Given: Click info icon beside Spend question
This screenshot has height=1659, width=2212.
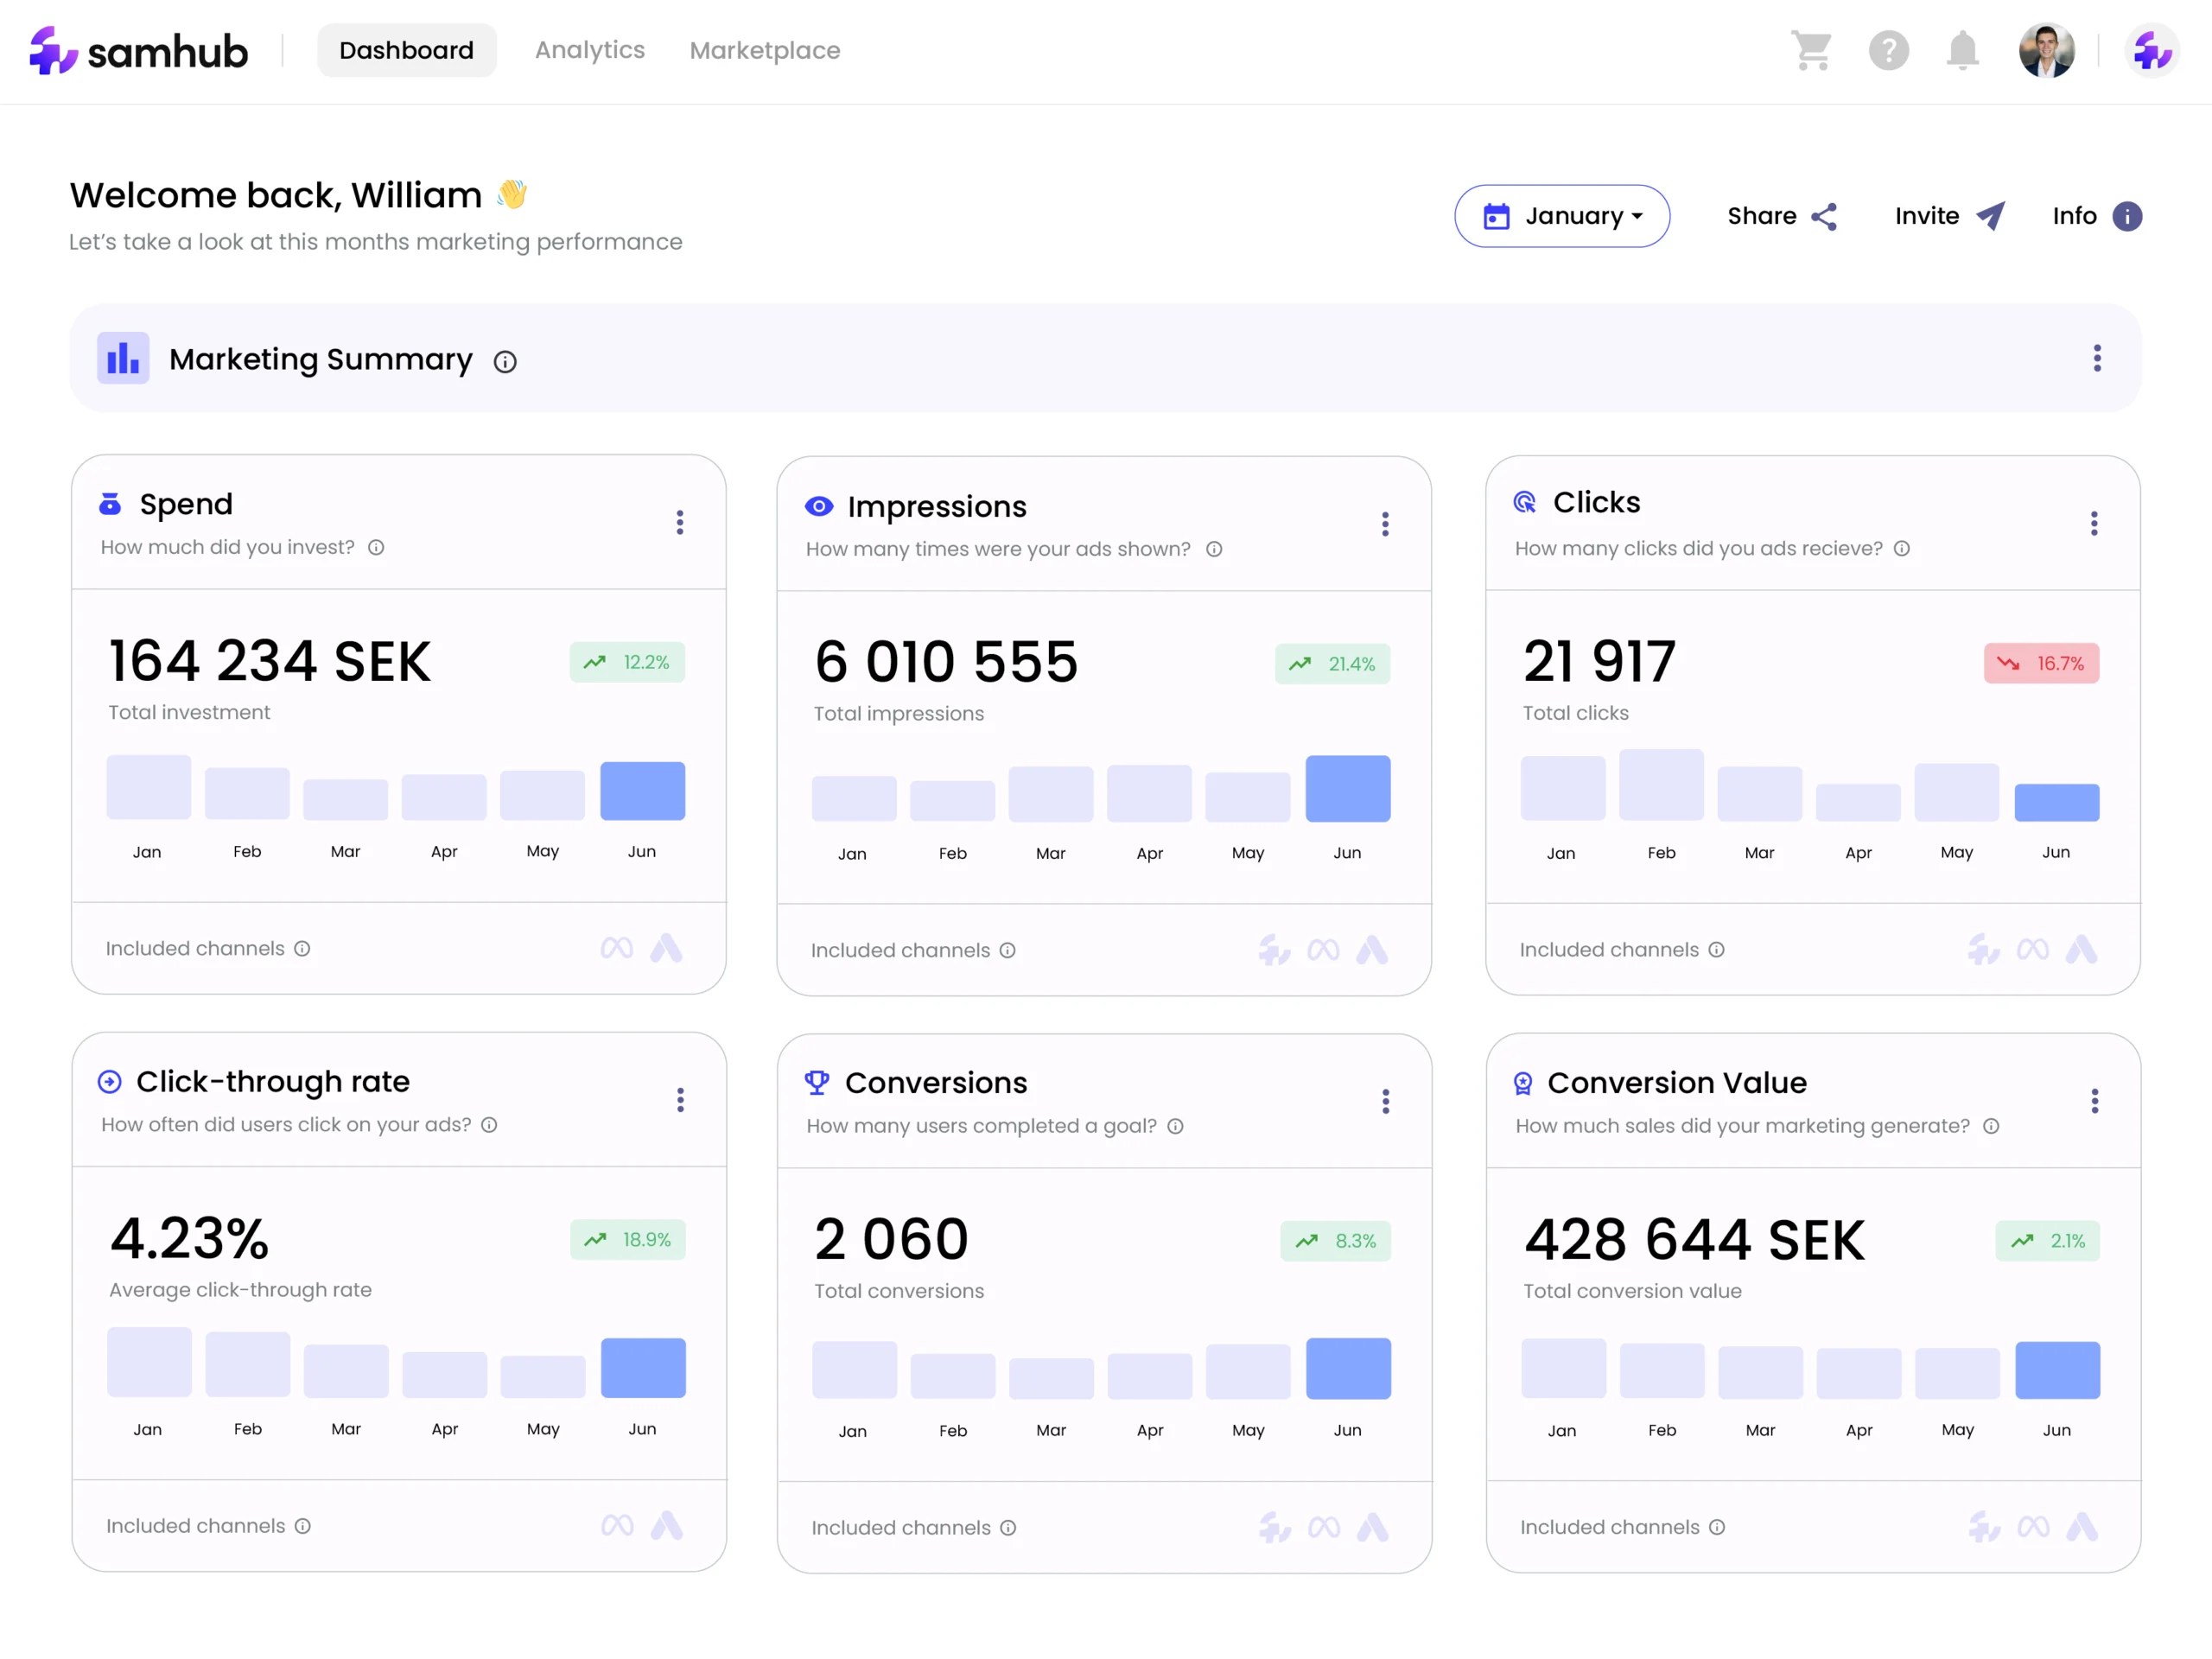Looking at the screenshot, I should [376, 547].
